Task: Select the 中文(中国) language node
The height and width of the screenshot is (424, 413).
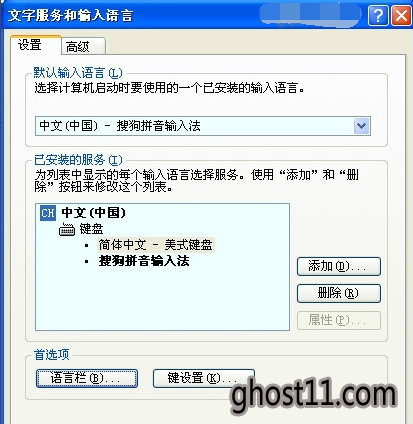Action: 94,213
